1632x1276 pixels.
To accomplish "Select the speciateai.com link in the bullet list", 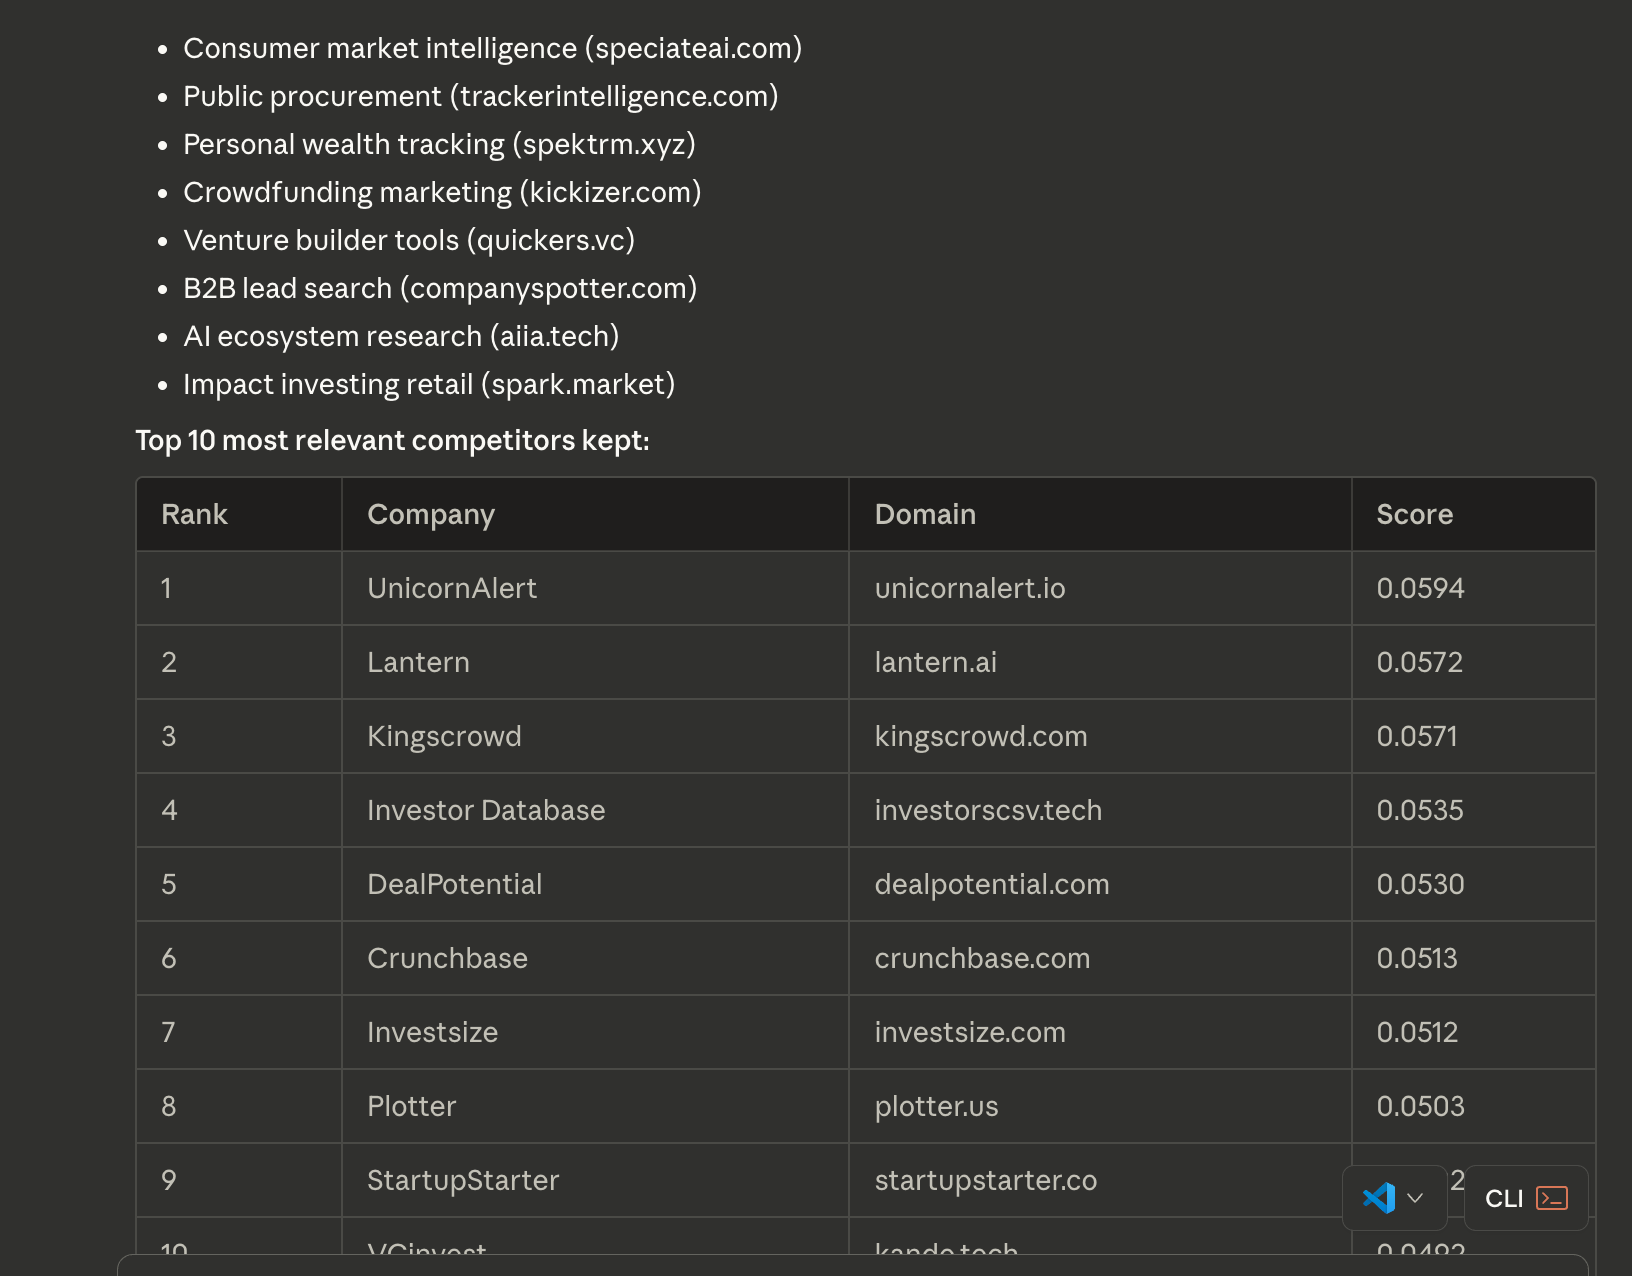I will [x=692, y=47].
